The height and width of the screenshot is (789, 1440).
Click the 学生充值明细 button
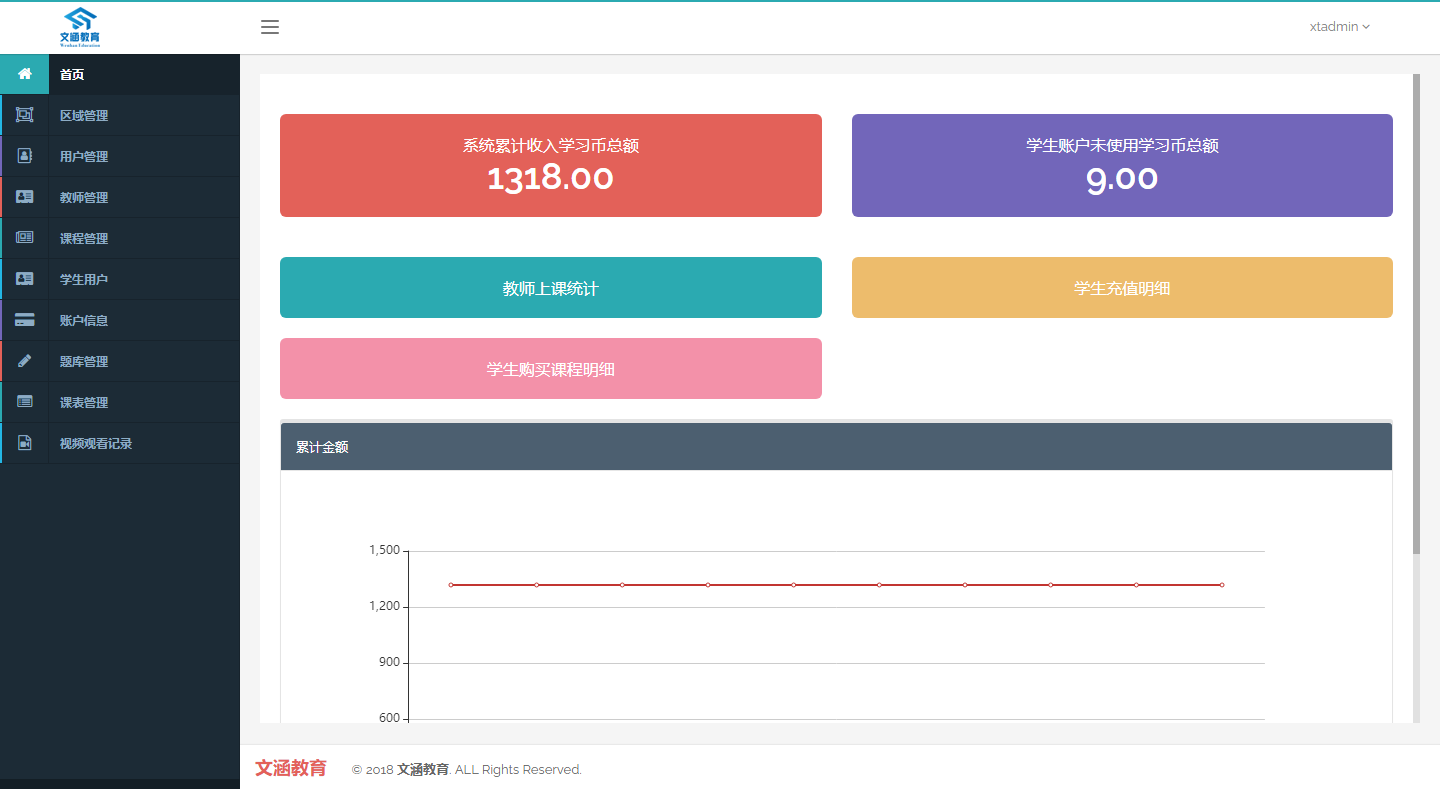1122,288
